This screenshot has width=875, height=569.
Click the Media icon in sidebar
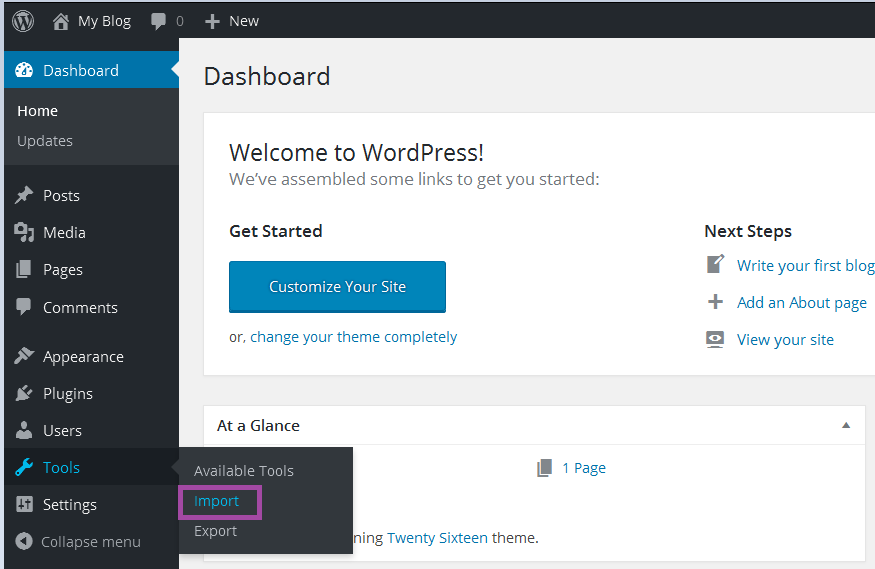[x=24, y=232]
